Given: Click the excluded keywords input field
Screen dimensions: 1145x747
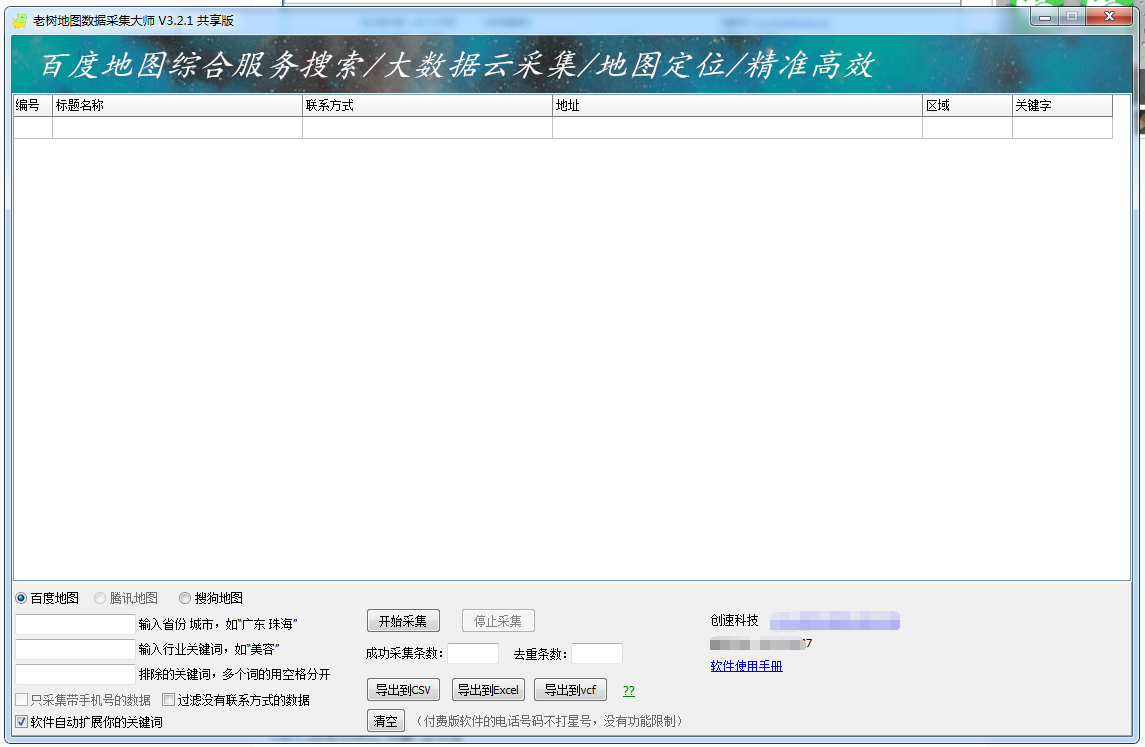Looking at the screenshot, I should point(75,674).
